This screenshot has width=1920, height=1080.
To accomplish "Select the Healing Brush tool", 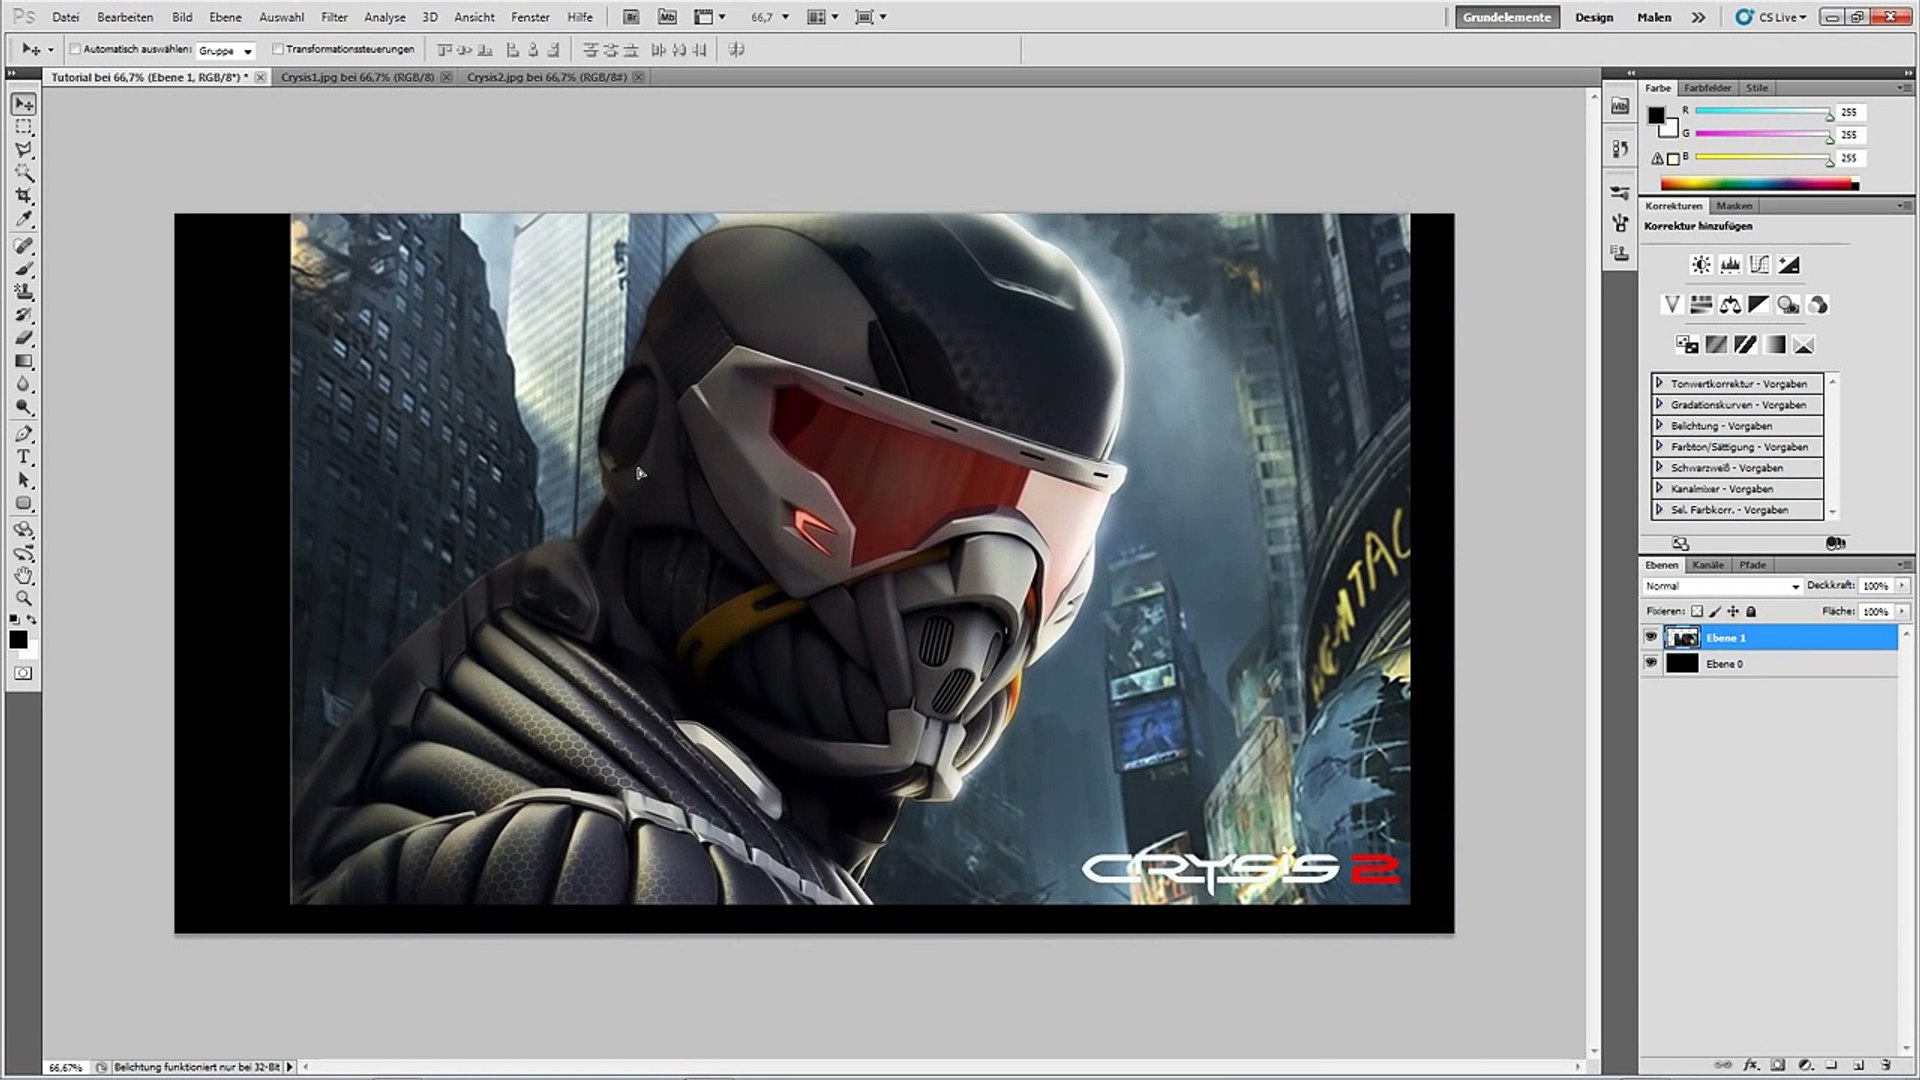I will [24, 246].
